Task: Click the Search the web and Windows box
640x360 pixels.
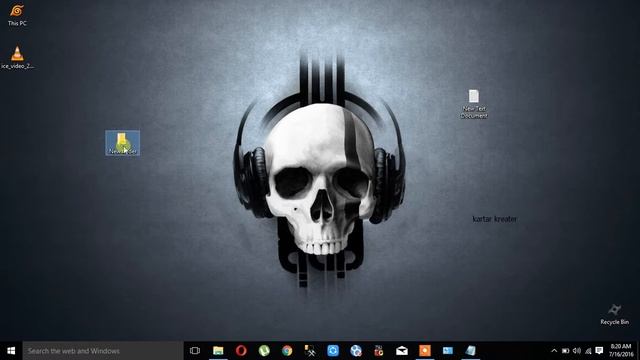Action: (103, 351)
